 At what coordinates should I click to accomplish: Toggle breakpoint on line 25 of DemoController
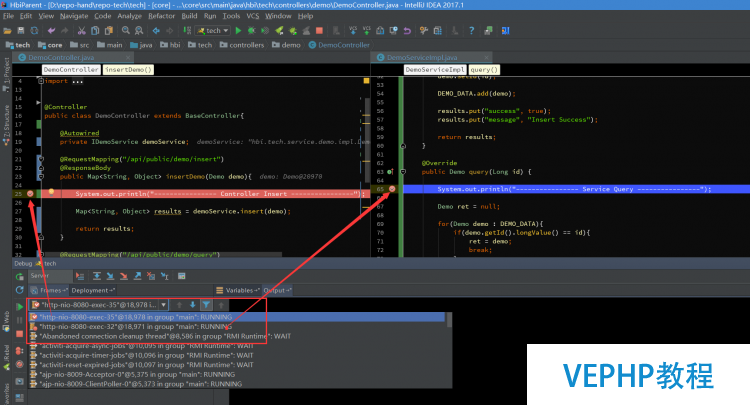pos(30,194)
